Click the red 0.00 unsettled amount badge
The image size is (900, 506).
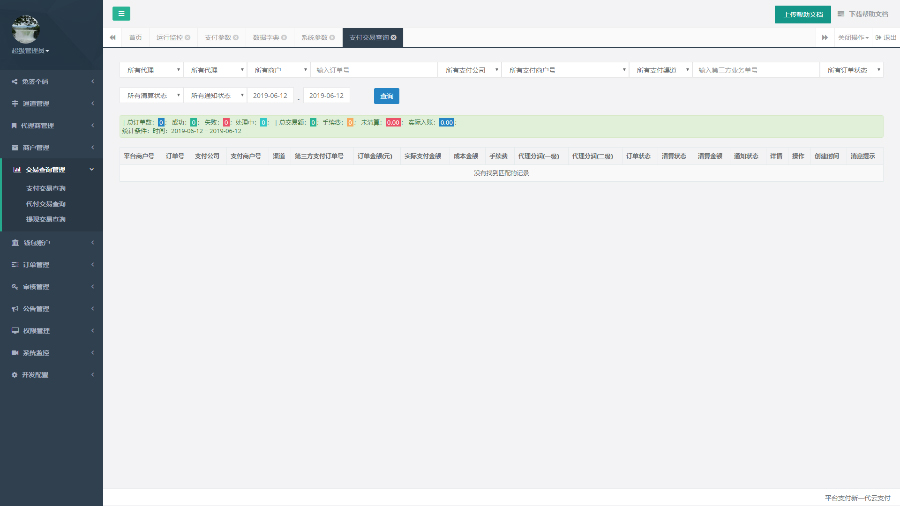point(393,122)
